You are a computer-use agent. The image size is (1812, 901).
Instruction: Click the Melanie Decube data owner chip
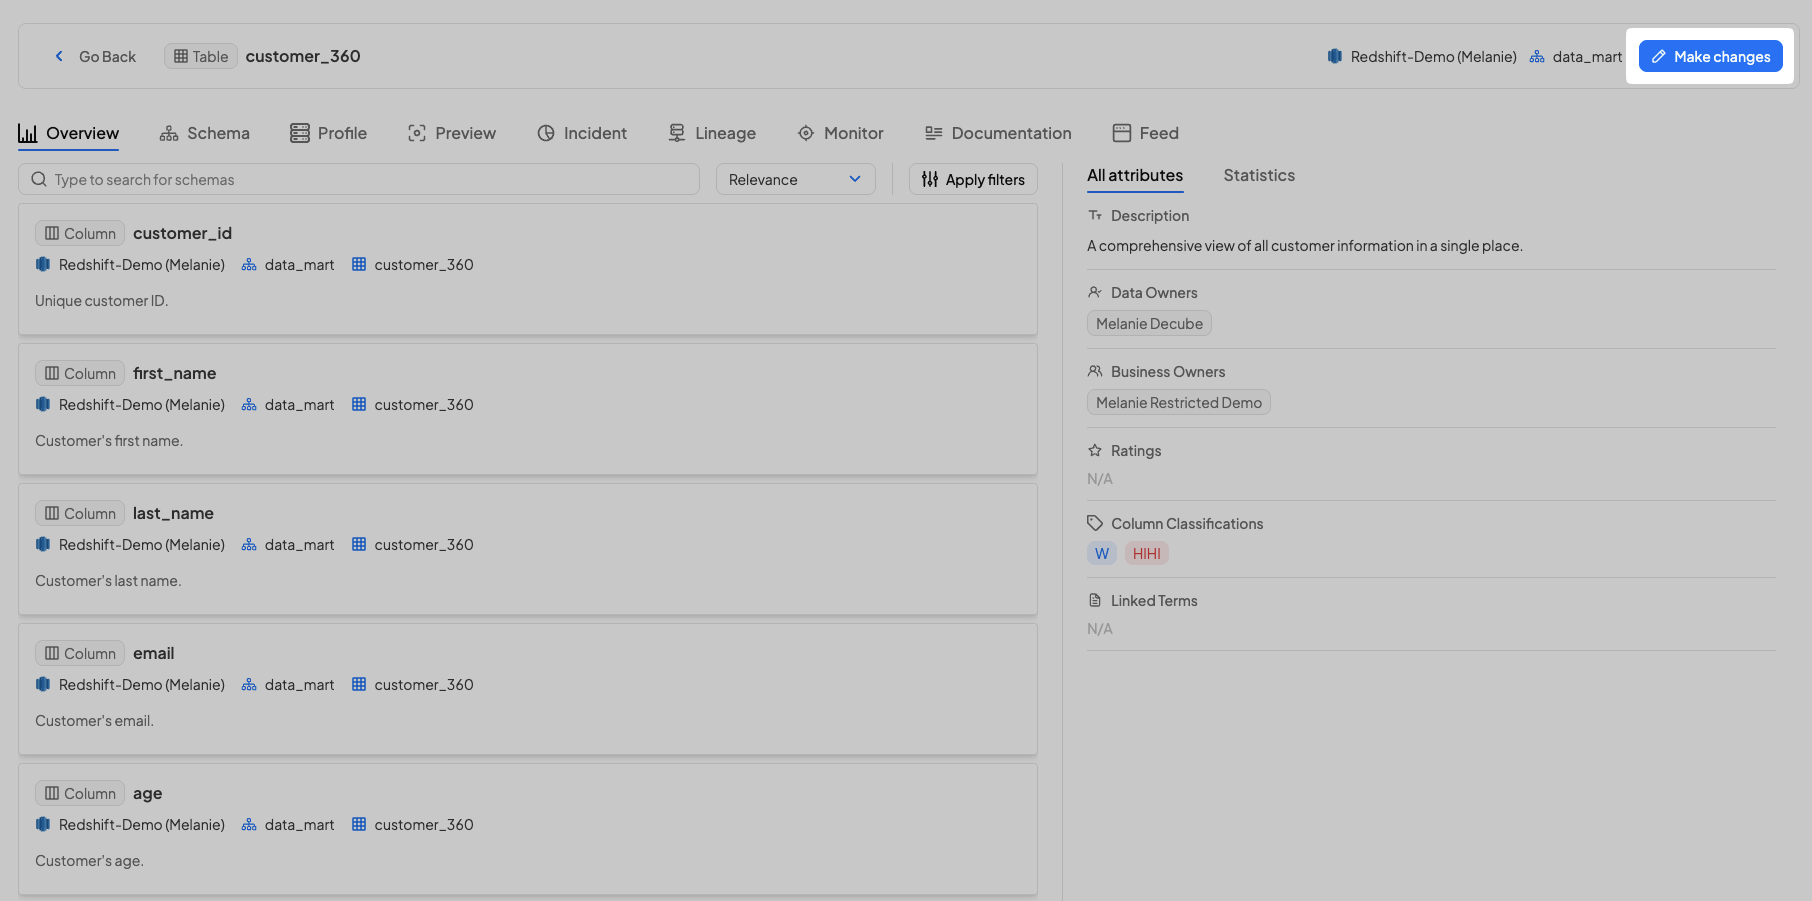click(x=1148, y=323)
